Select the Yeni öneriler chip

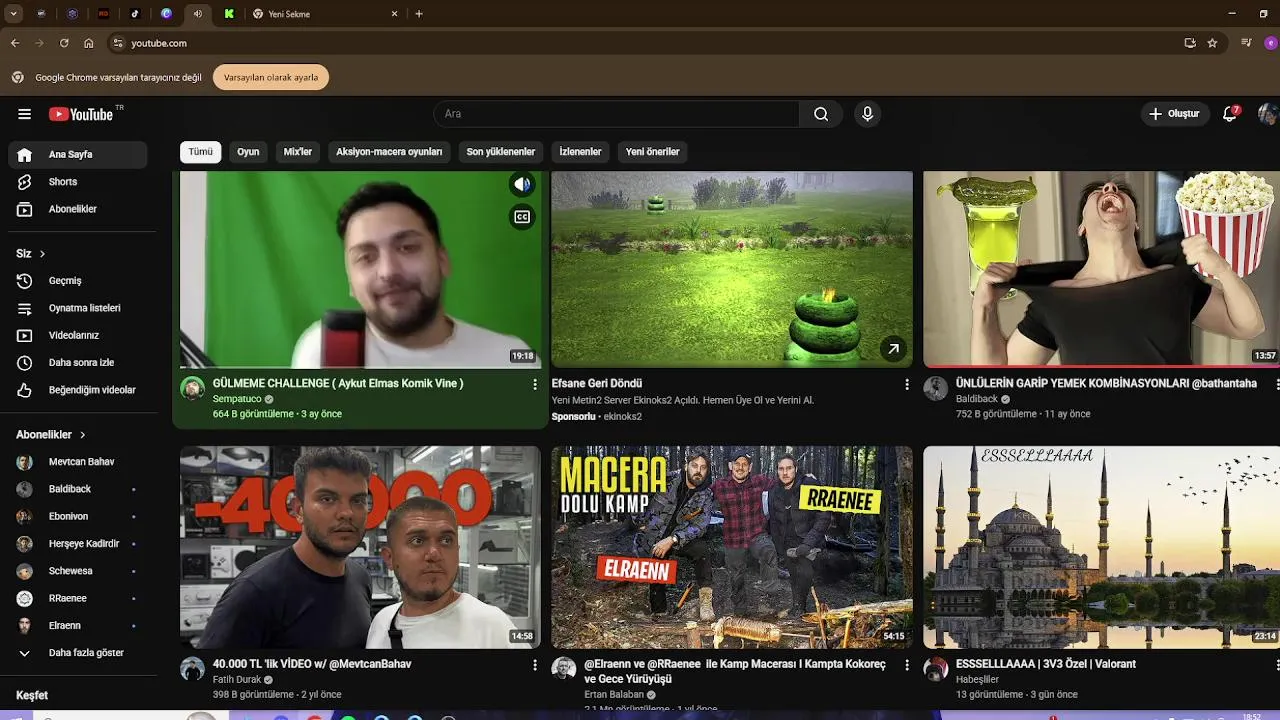[652, 152]
